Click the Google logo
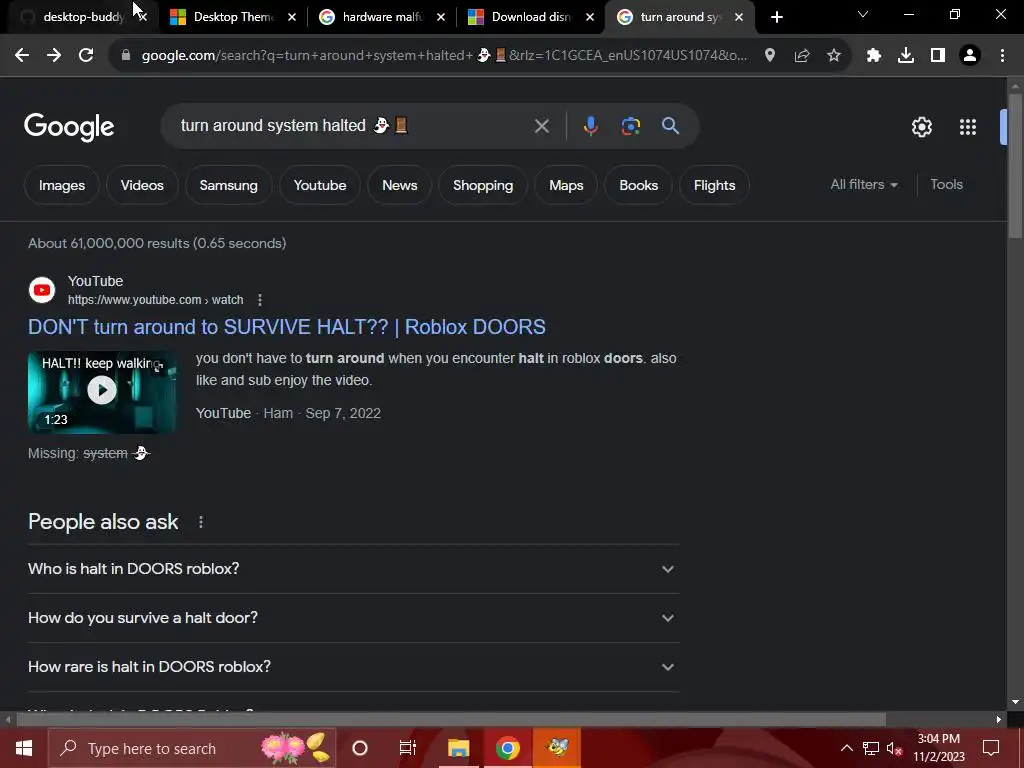This screenshot has height=768, width=1024. 69,127
